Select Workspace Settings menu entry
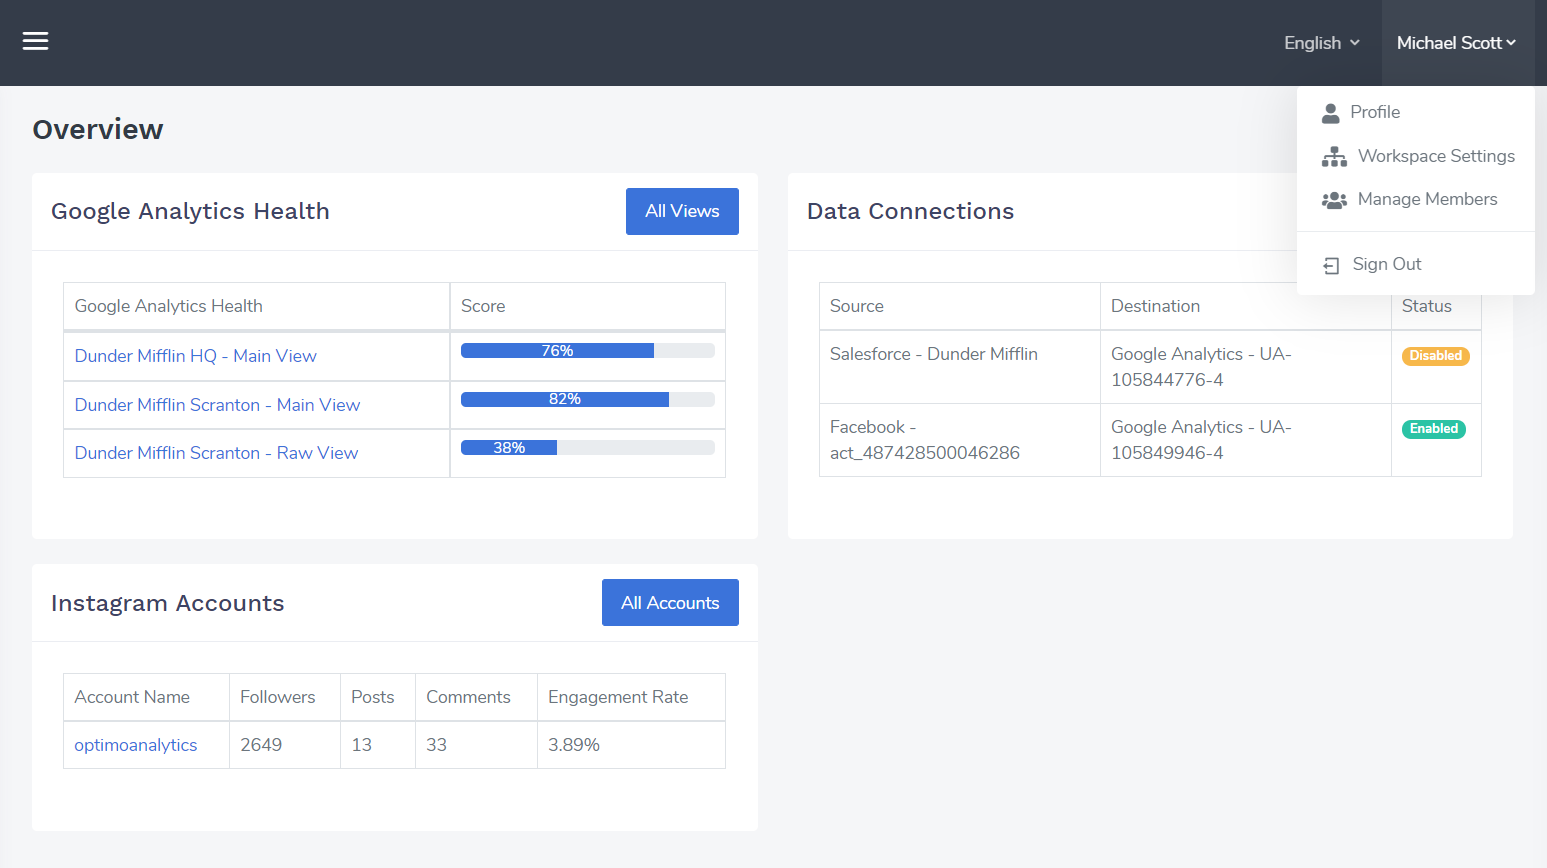The width and height of the screenshot is (1547, 868). 1415,156
